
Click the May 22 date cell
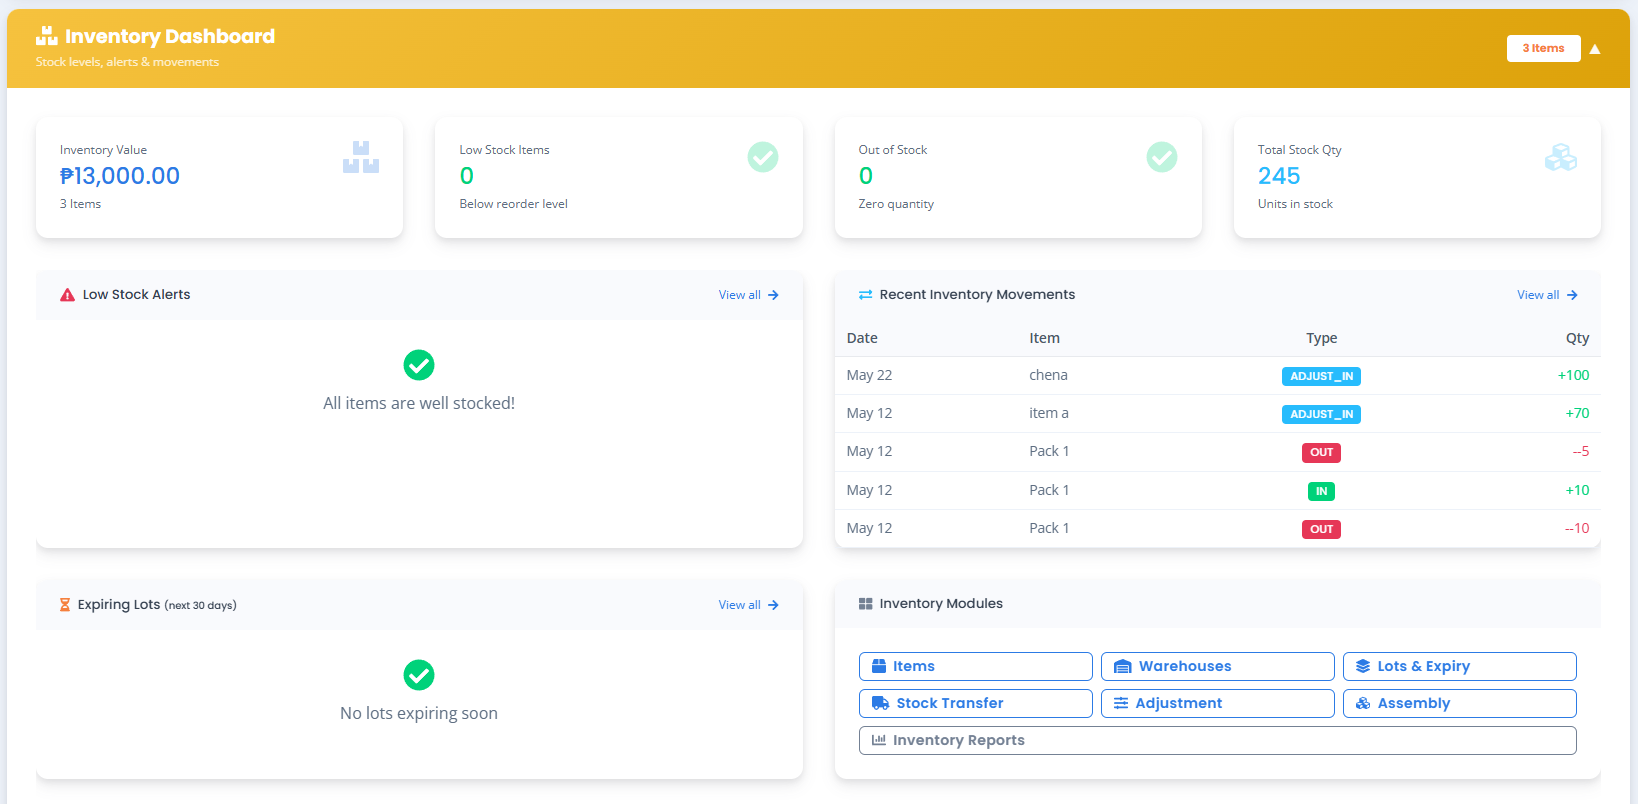[x=869, y=375]
